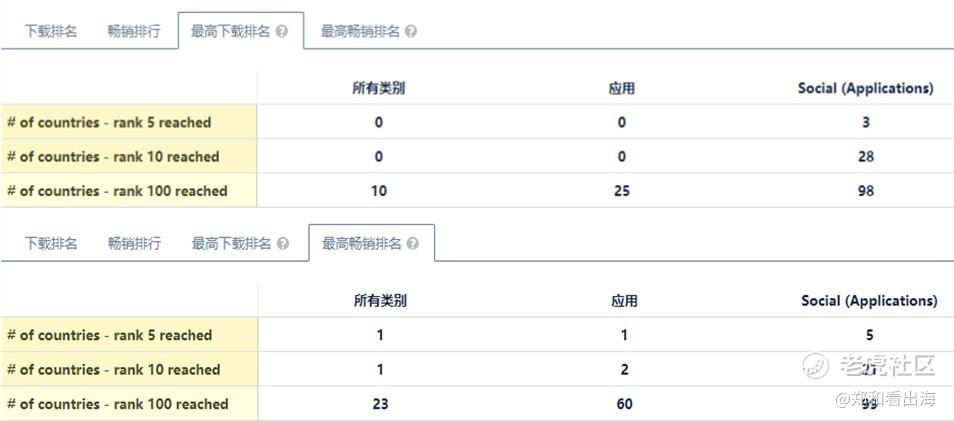954x421 pixels.
Task: Click the value 98 in the upper table
Action: [x=866, y=191]
